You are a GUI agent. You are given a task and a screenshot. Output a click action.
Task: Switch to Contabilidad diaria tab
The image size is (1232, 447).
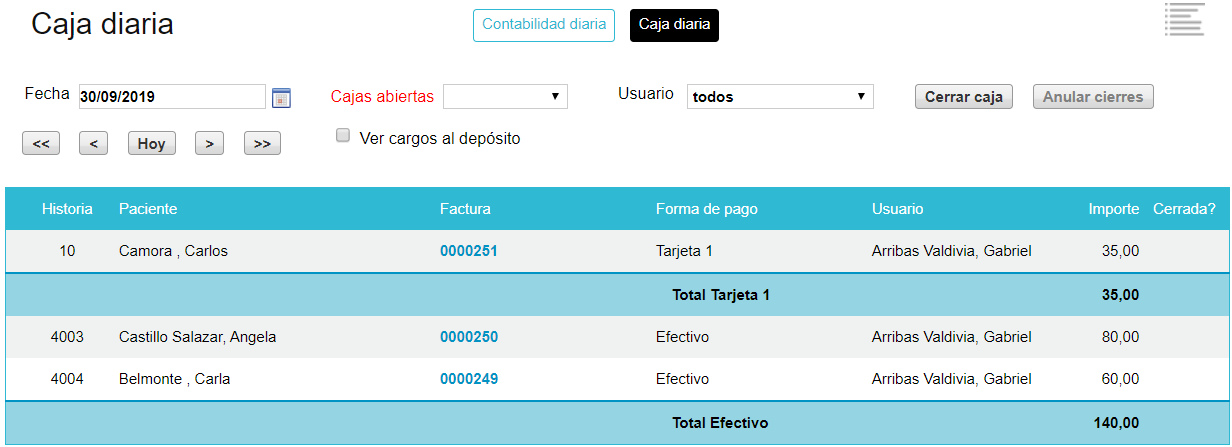(544, 25)
